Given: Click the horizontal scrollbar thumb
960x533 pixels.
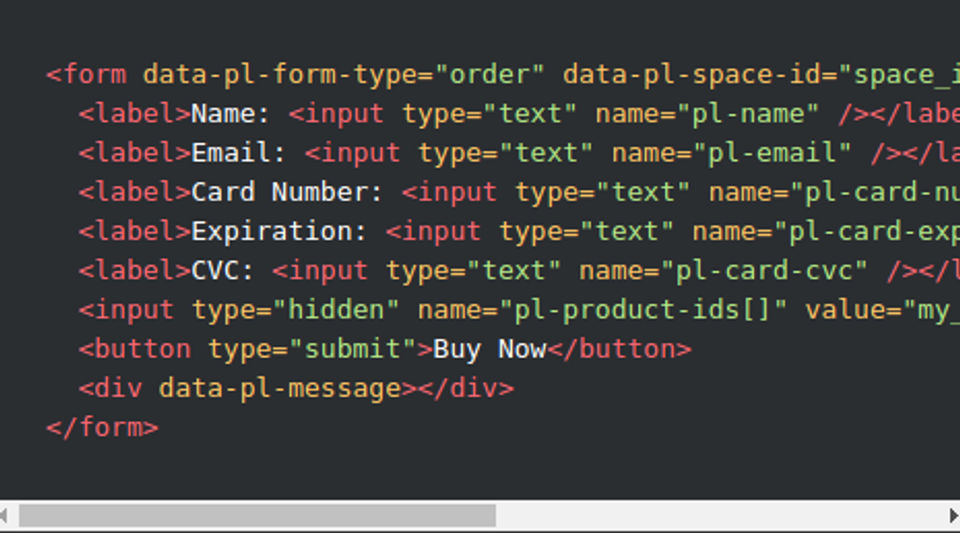Looking at the screenshot, I should tap(257, 515).
